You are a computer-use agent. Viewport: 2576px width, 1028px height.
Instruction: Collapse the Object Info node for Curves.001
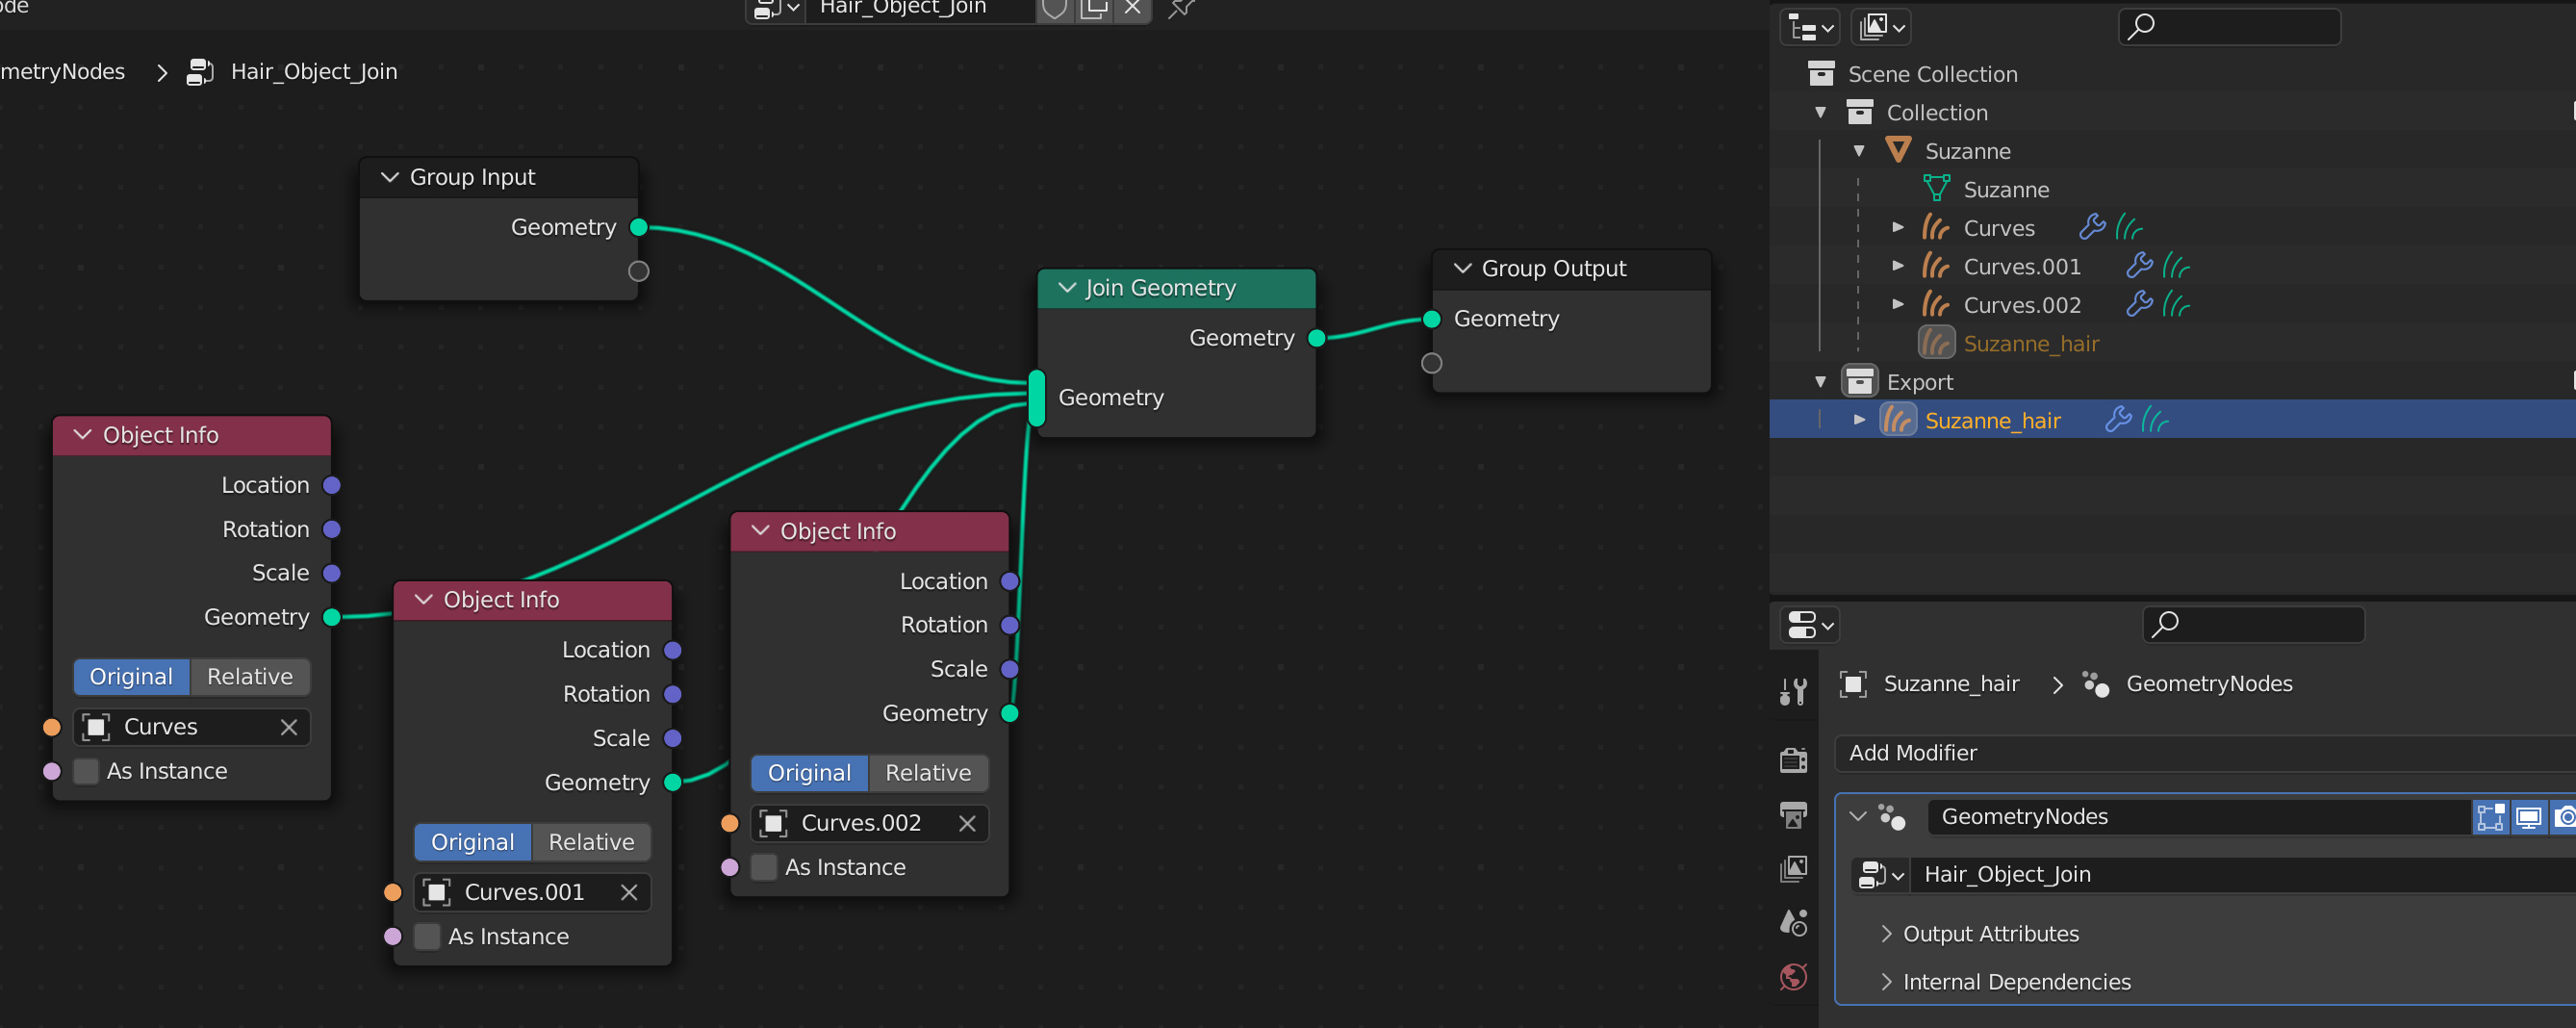click(x=424, y=599)
